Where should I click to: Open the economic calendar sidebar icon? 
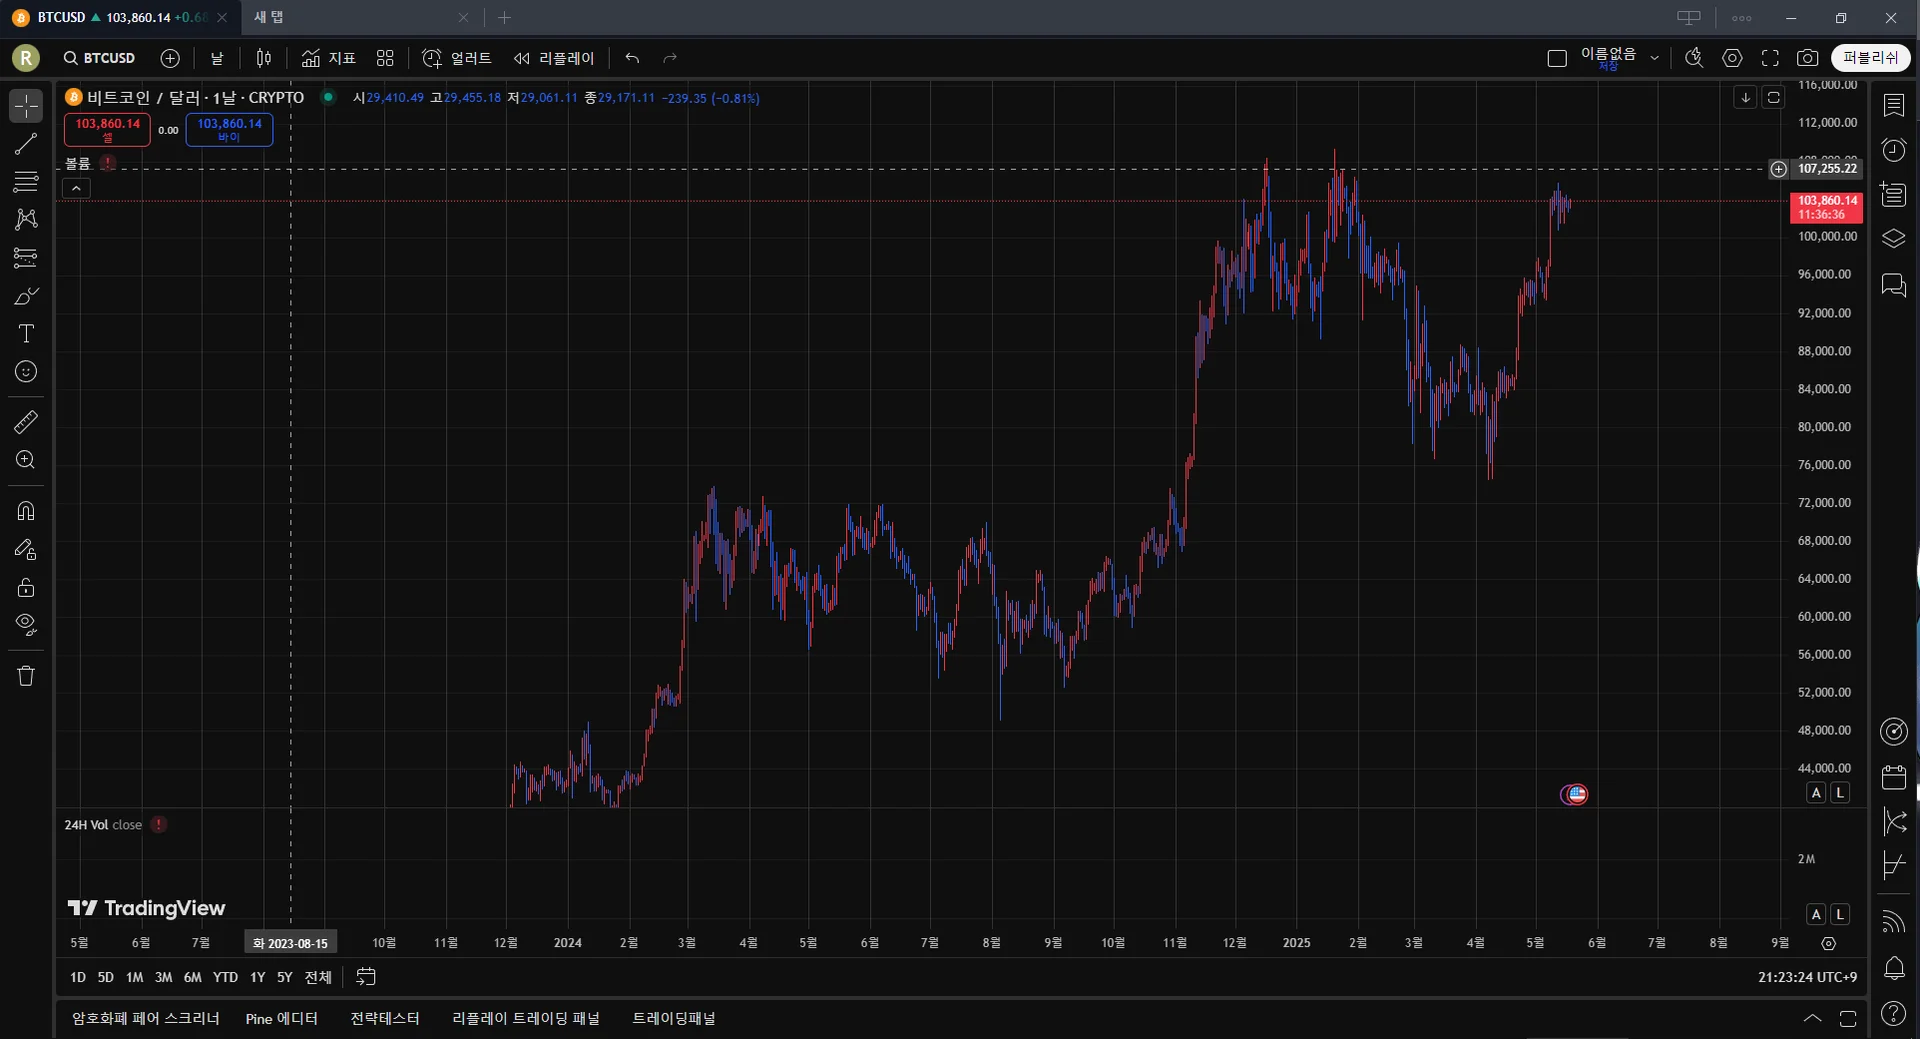coord(1894,777)
